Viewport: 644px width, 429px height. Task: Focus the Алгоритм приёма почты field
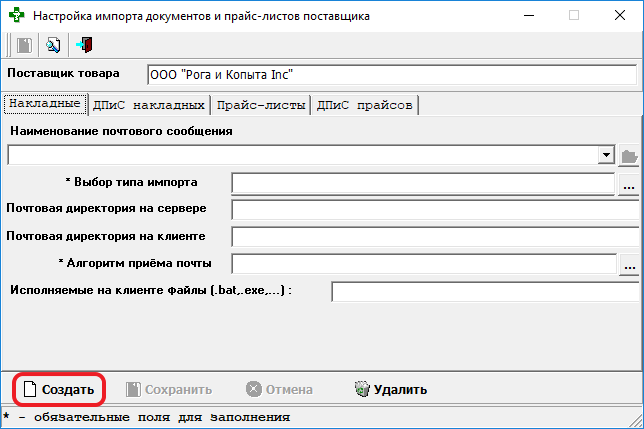coord(424,264)
